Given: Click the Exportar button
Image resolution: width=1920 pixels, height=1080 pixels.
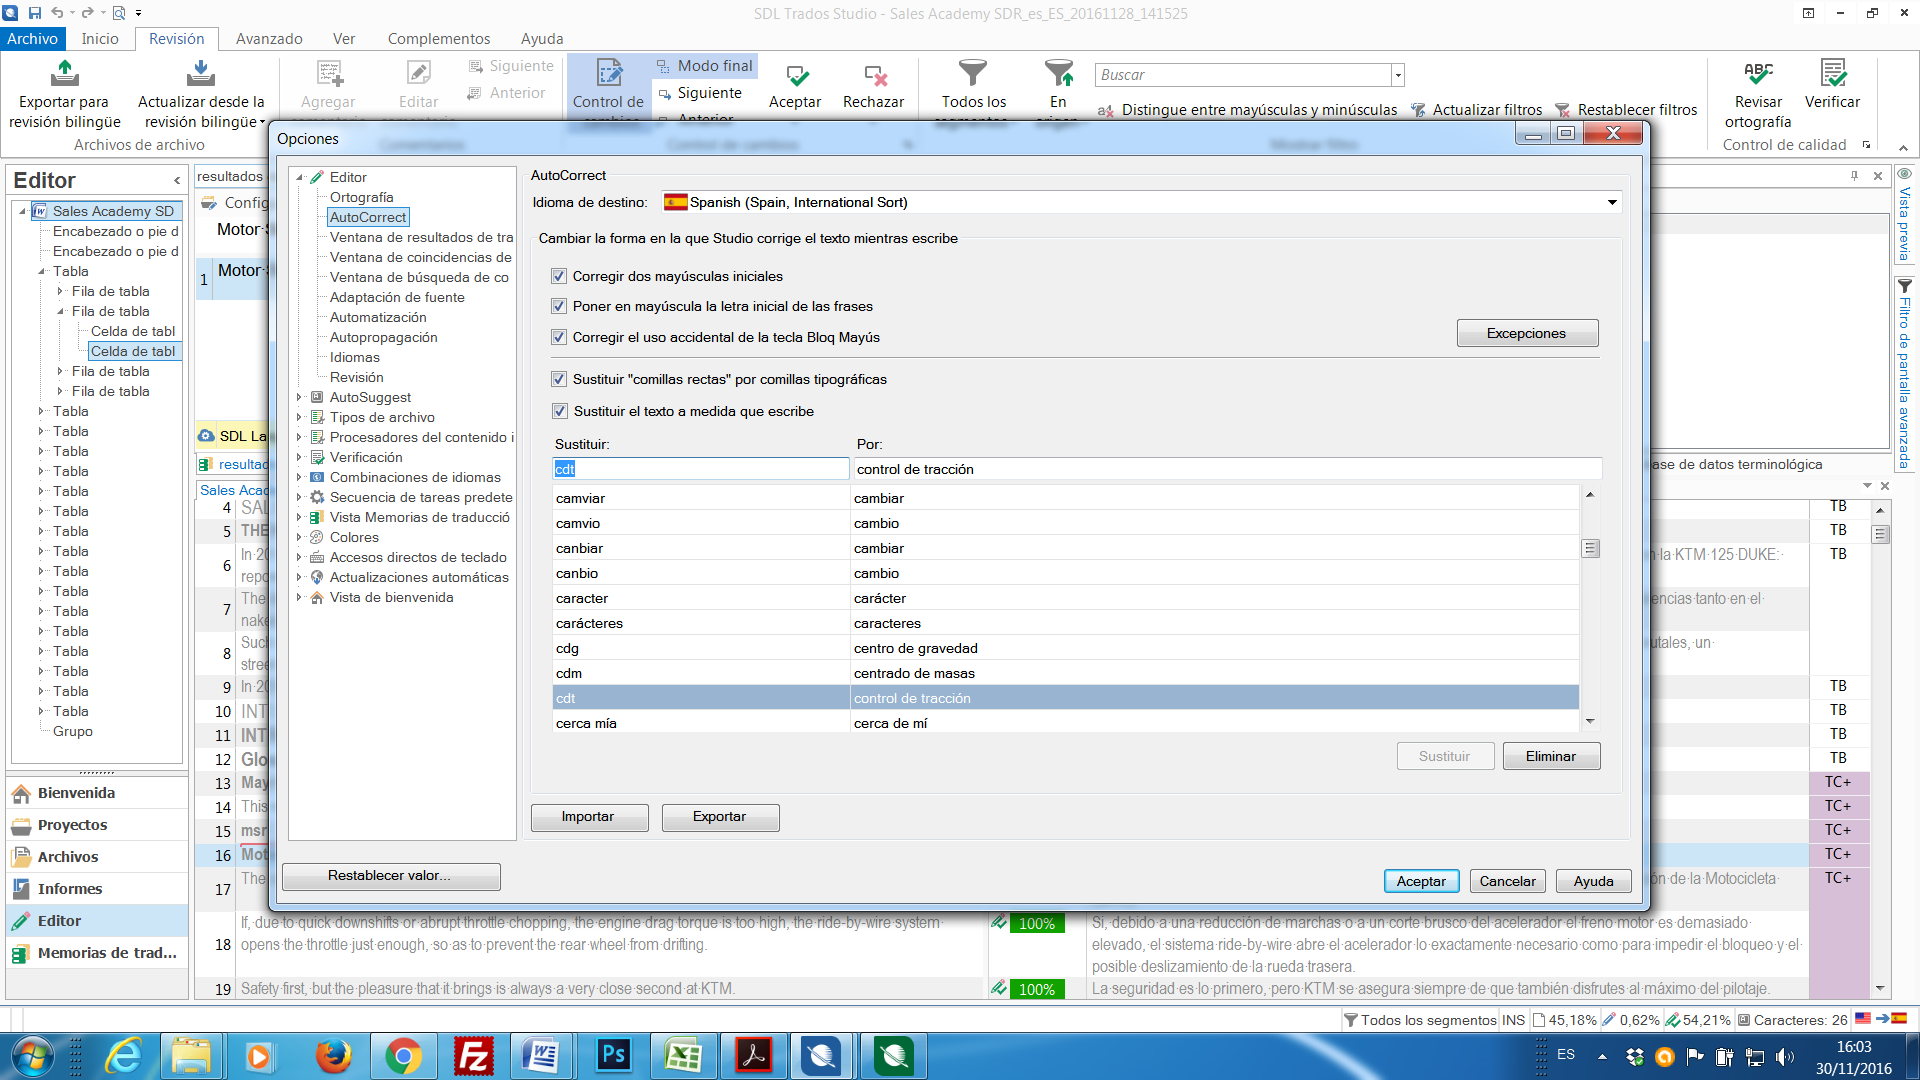Looking at the screenshot, I should coord(720,817).
